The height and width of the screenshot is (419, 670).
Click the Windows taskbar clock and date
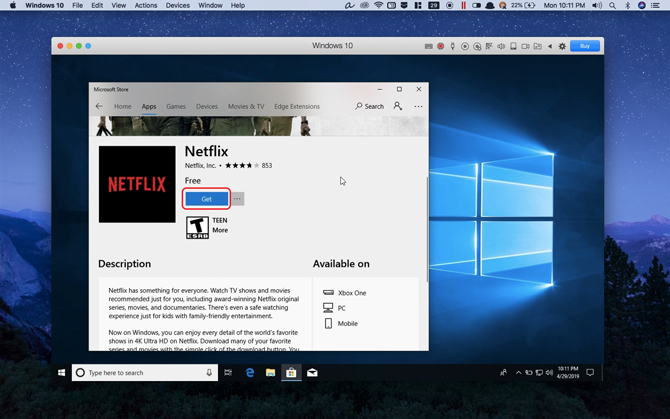coord(567,372)
